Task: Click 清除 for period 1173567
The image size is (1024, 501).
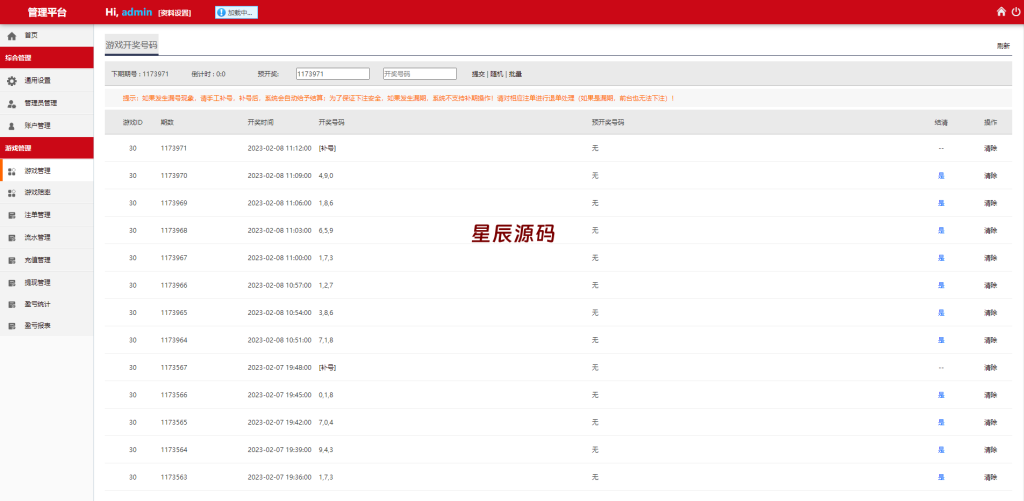Action: [x=991, y=368]
